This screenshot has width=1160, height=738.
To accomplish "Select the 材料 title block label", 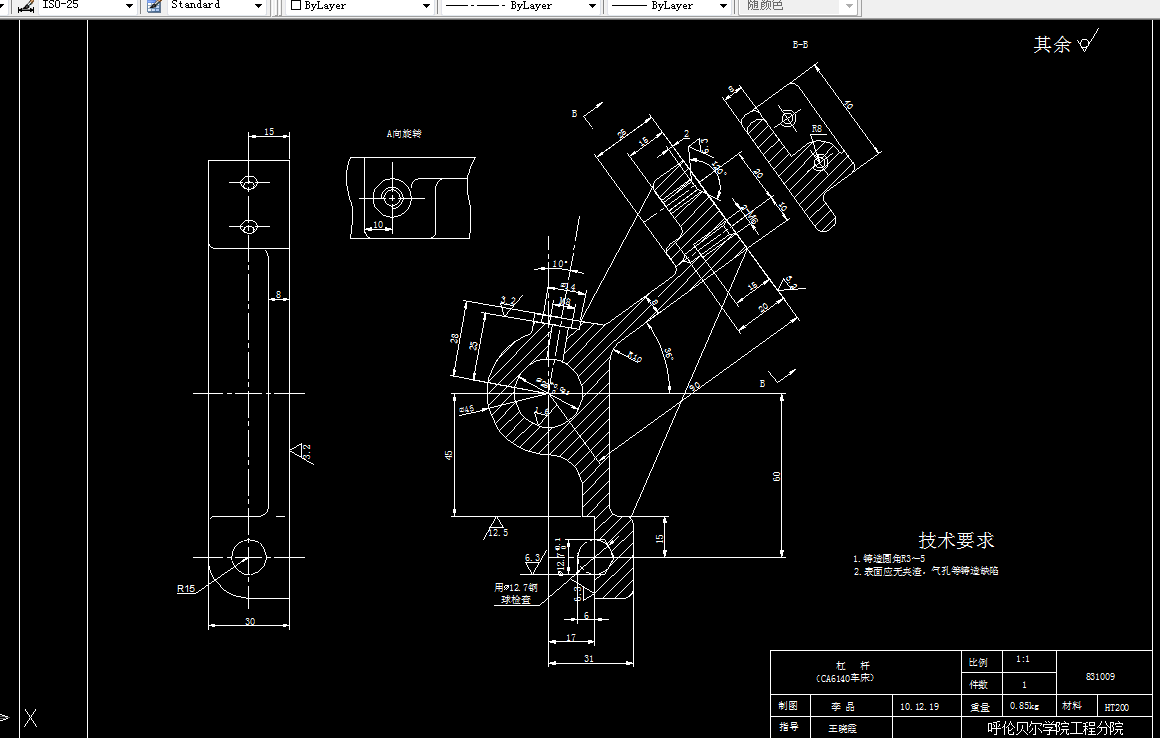I will pyautogui.click(x=1071, y=706).
